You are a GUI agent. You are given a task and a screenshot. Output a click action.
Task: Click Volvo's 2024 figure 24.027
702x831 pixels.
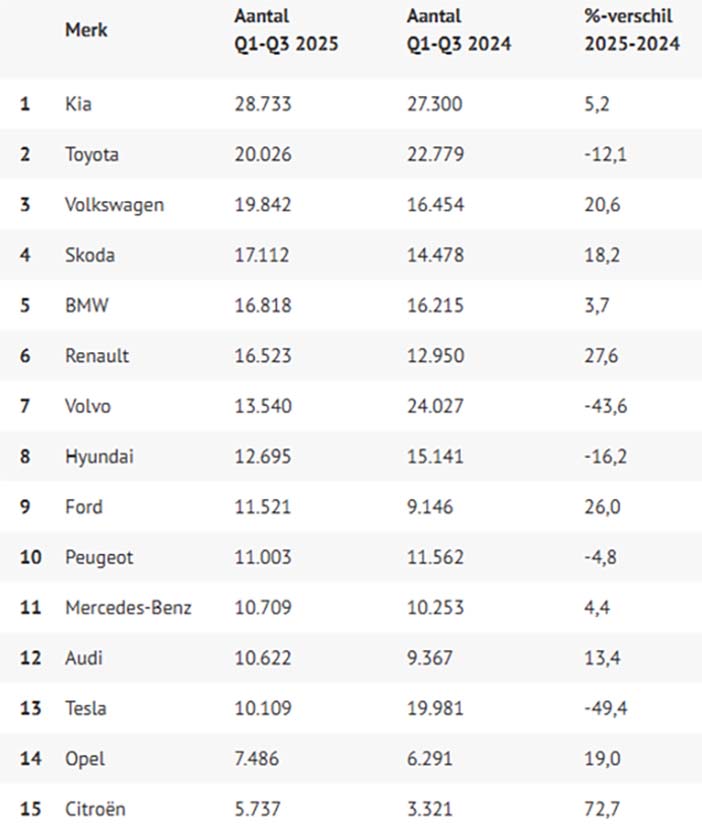pyautogui.click(x=435, y=406)
